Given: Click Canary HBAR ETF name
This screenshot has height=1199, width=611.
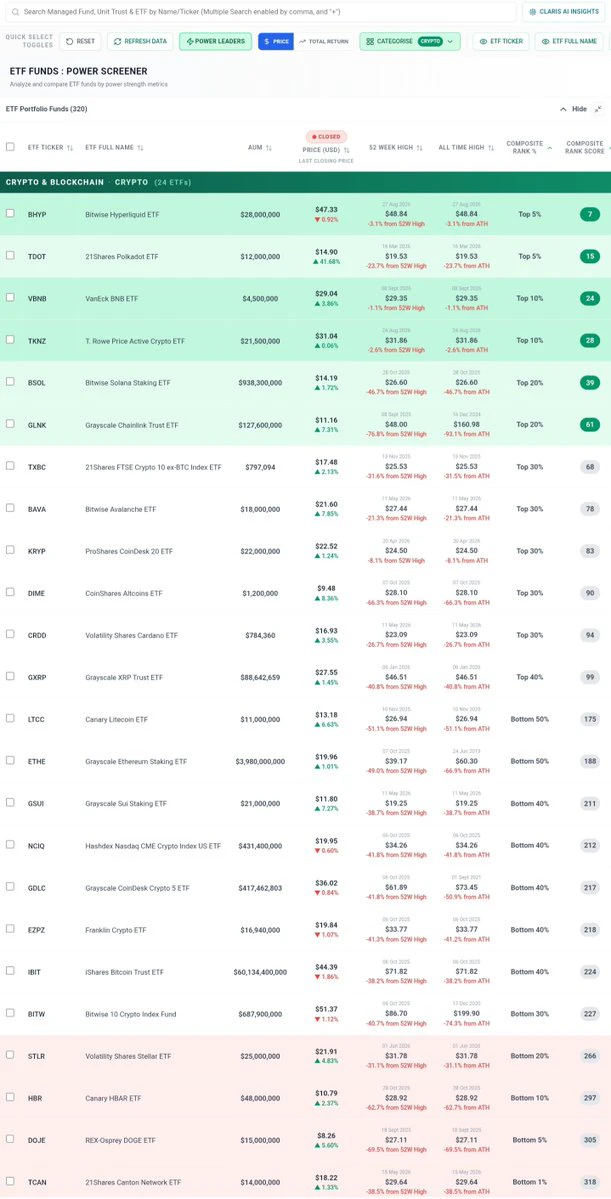Looking at the screenshot, I should point(113,1098).
